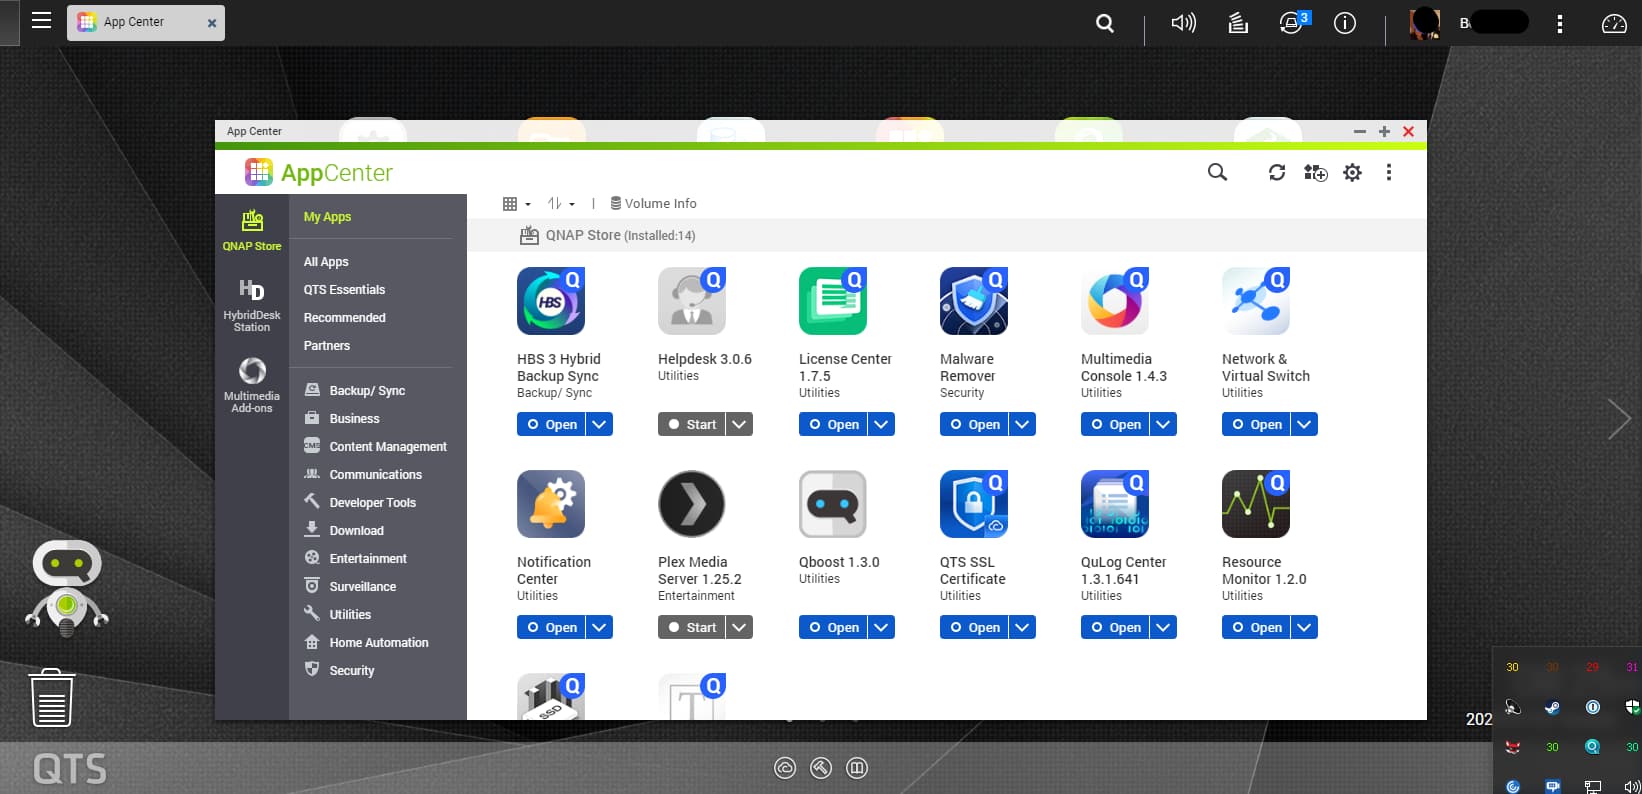
Task: Refresh the App Center app list
Action: [1277, 173]
